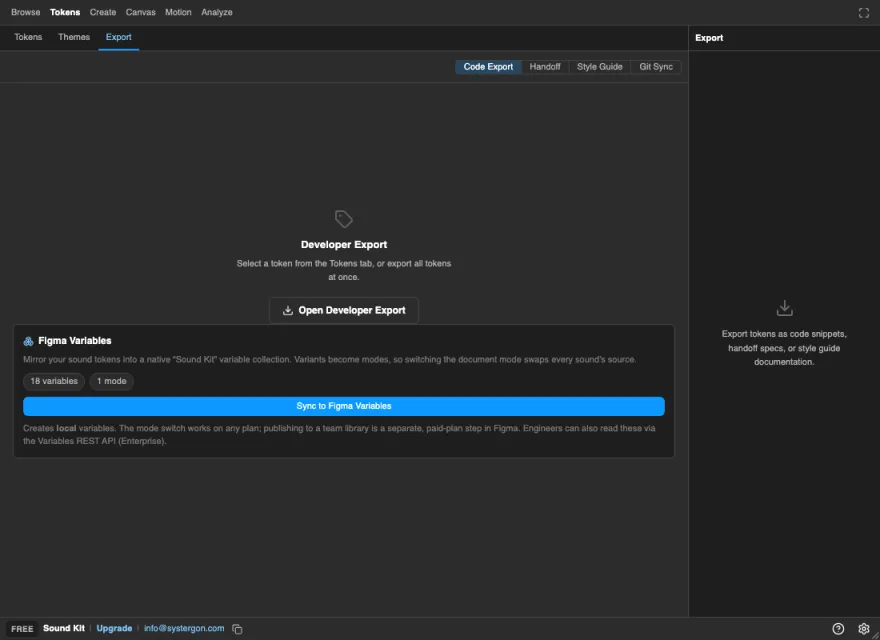Open the Browse menu
880x640 pixels.
(x=26, y=12)
